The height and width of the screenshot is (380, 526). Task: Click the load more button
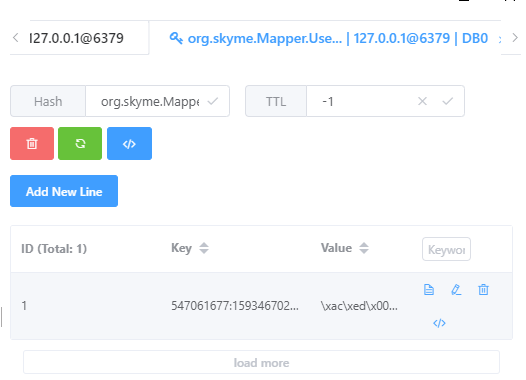(261, 363)
